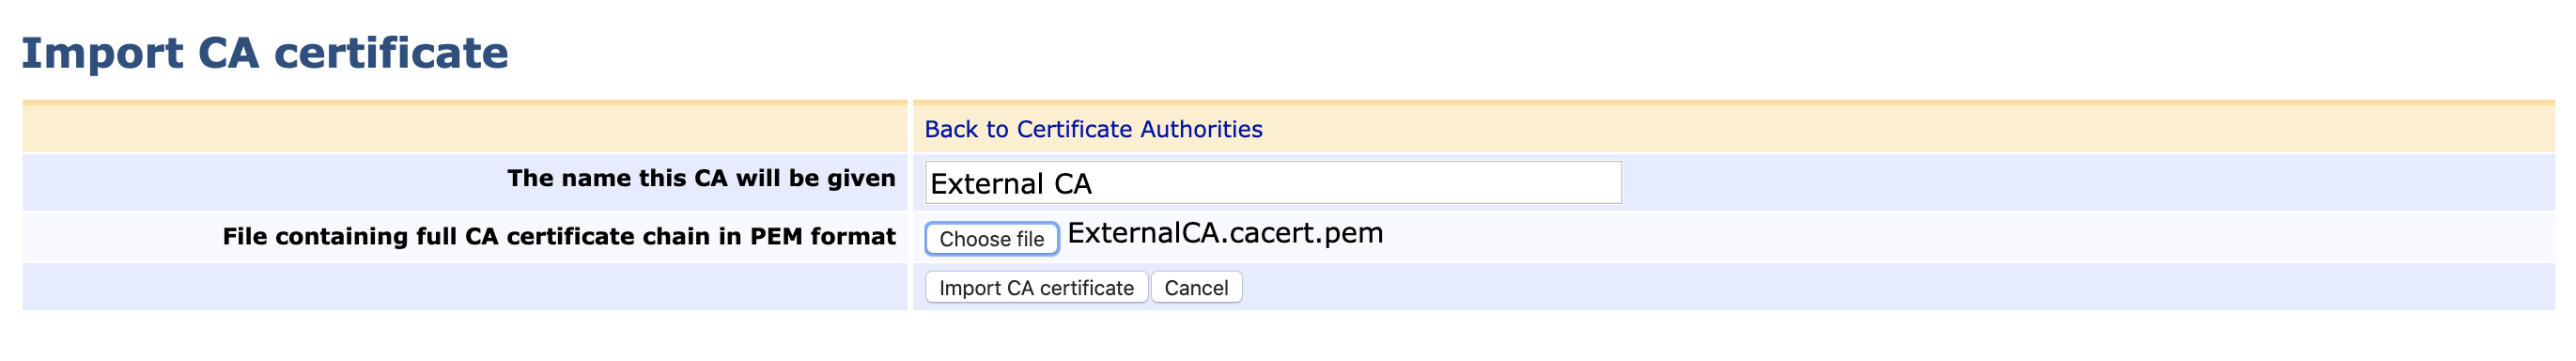Click the Choose file button
The width and height of the screenshot is (2576, 361).
991,239
